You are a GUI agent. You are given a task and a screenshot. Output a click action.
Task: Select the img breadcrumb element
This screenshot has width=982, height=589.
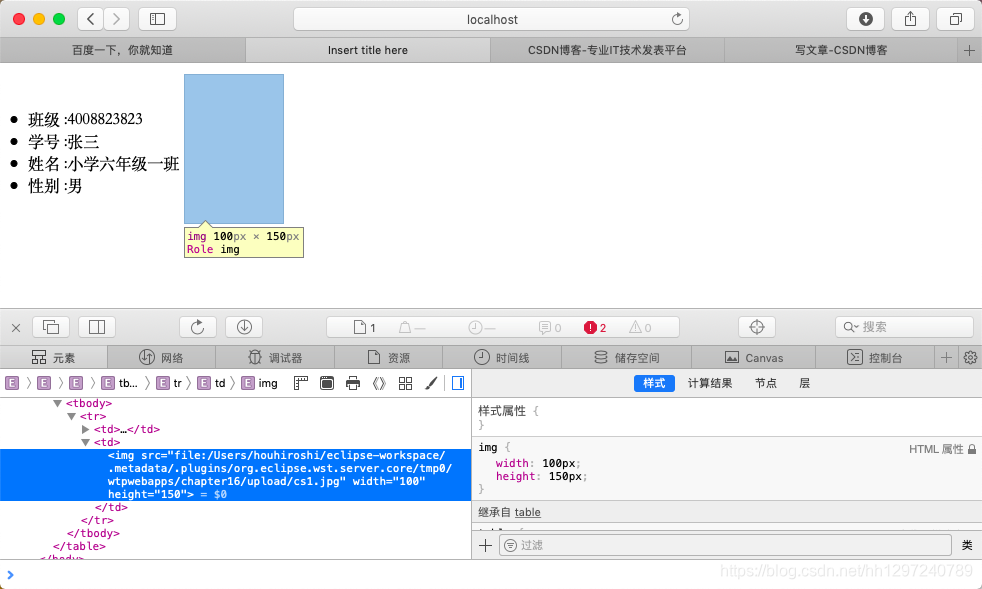coord(260,383)
